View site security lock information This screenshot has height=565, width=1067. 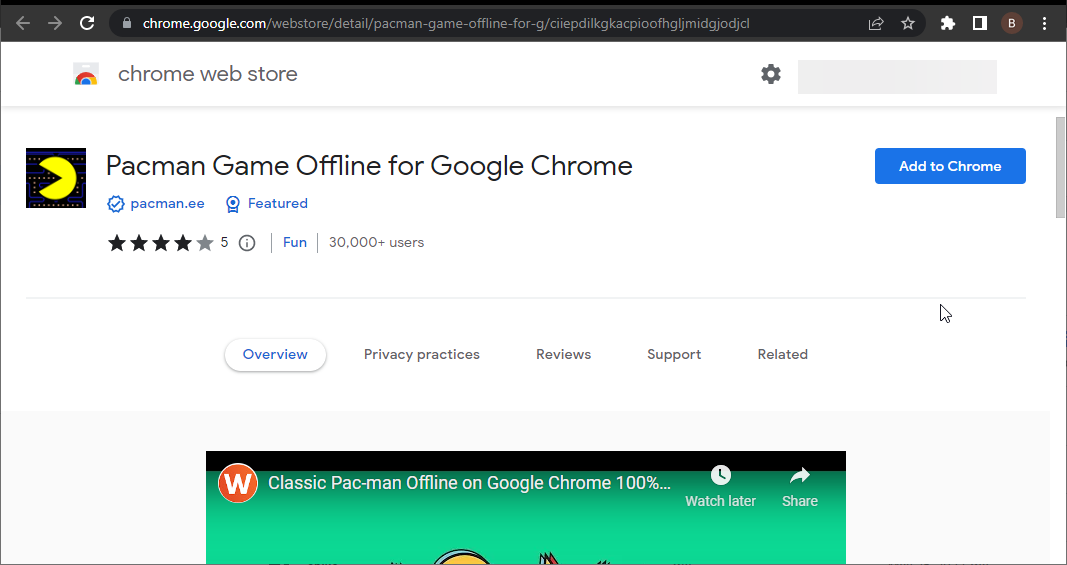[x=127, y=23]
